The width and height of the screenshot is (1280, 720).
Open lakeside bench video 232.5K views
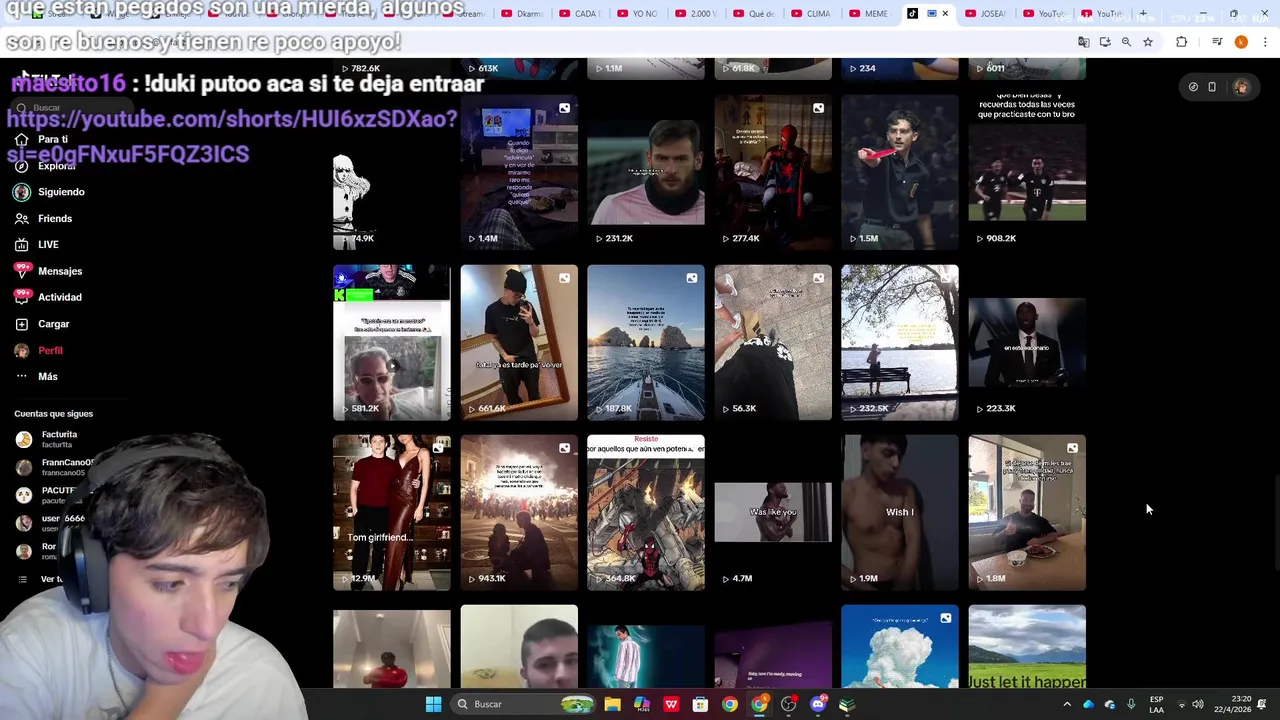900,342
